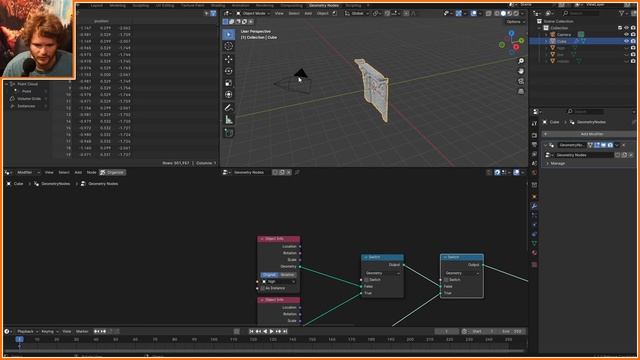The height and width of the screenshot is (360, 640).
Task: Click the viewport navigation gizmo blue Z axis
Action: [511, 33]
